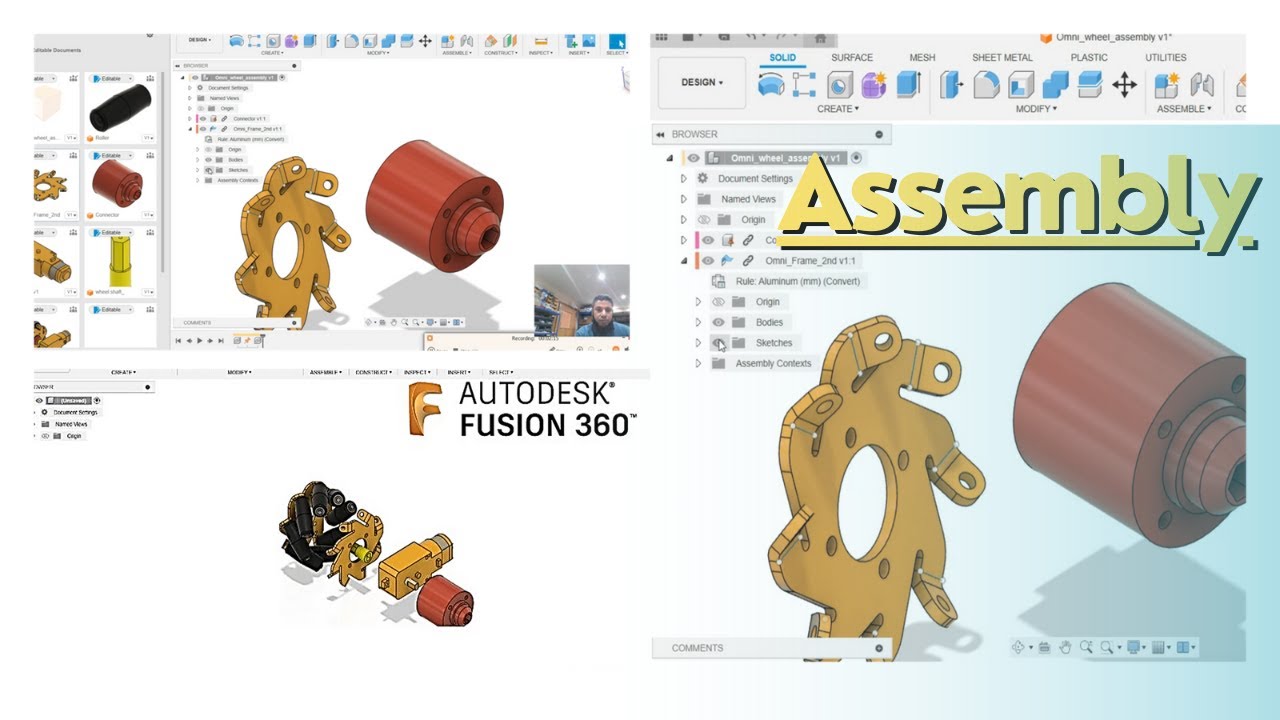Toggle eye on Connector component row, enlarged browser
The image size is (1280, 720).
pos(708,240)
